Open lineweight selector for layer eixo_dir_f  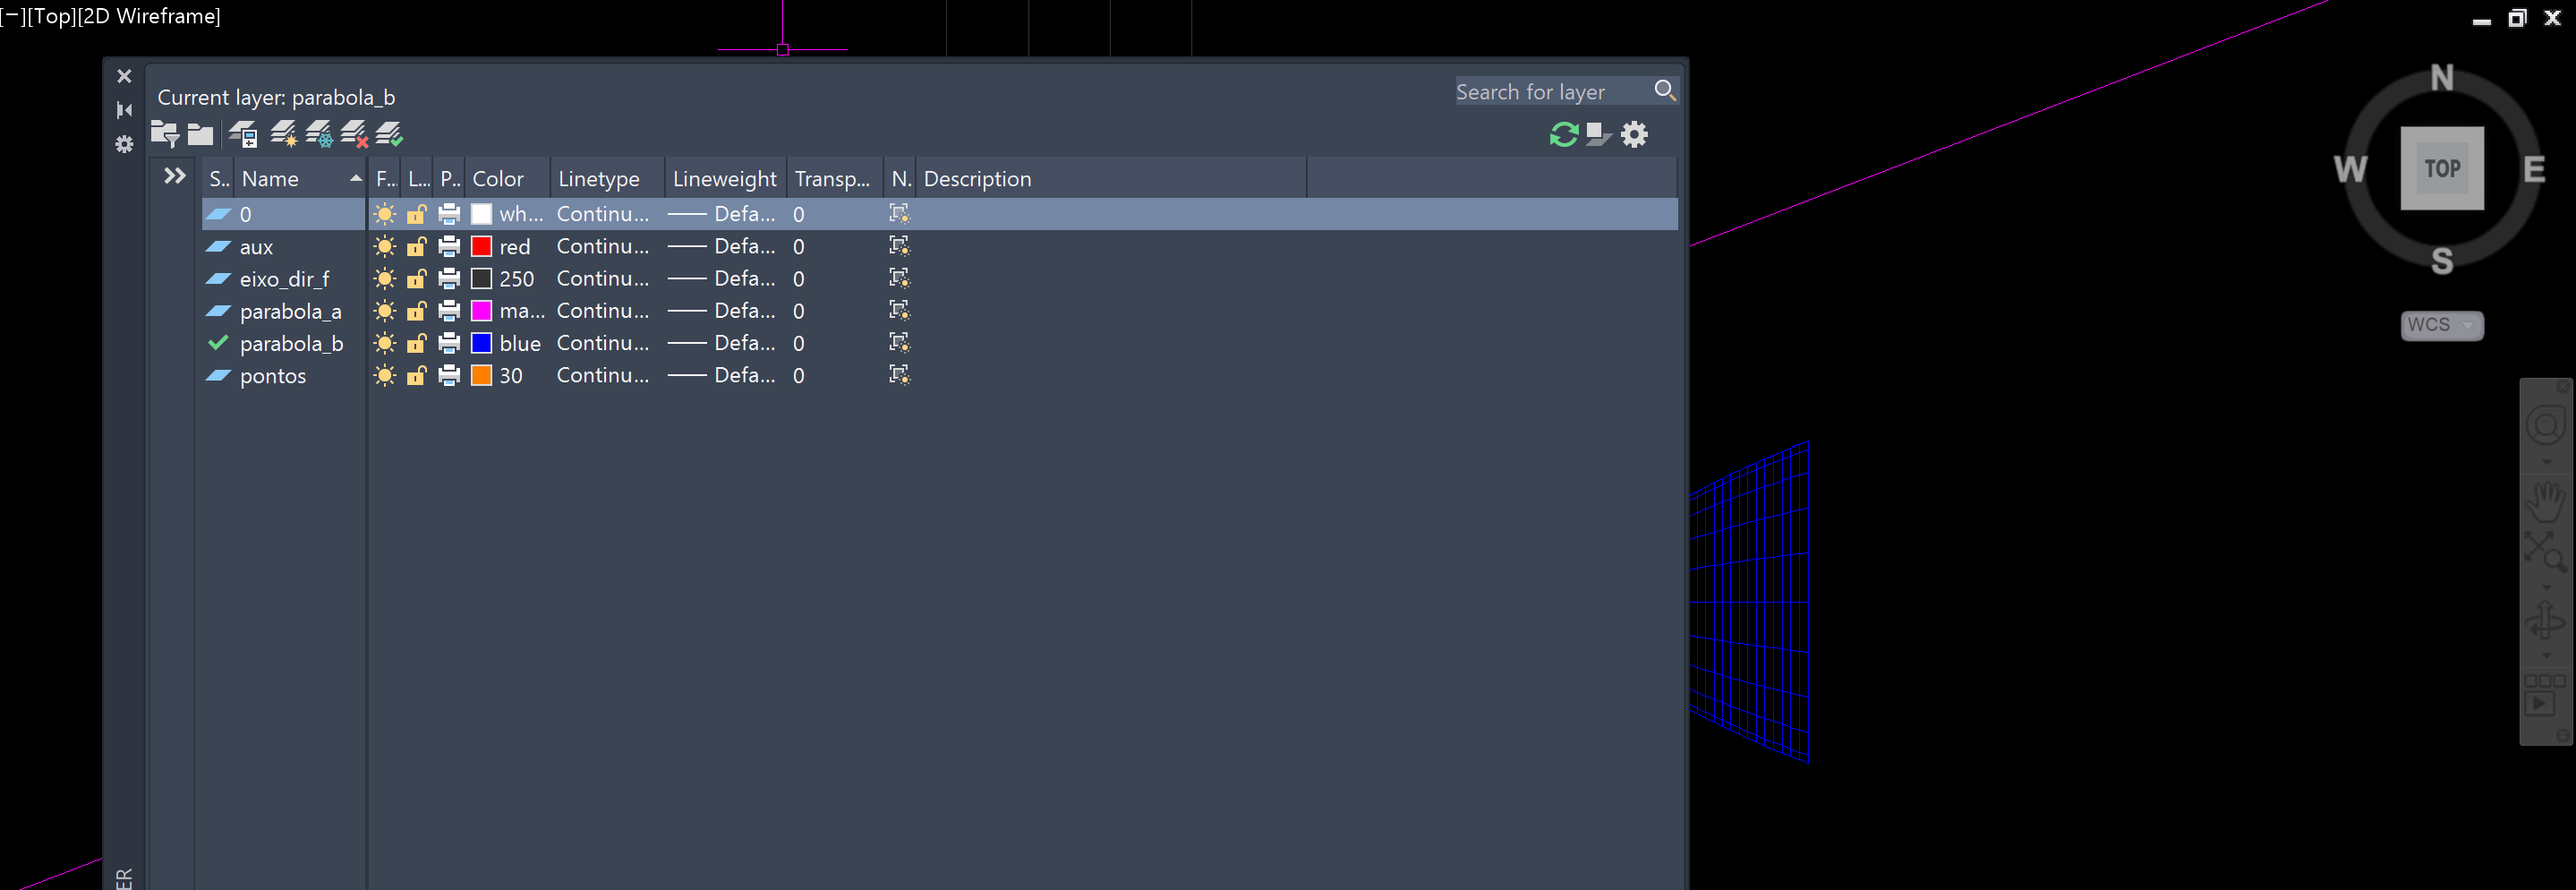click(722, 278)
